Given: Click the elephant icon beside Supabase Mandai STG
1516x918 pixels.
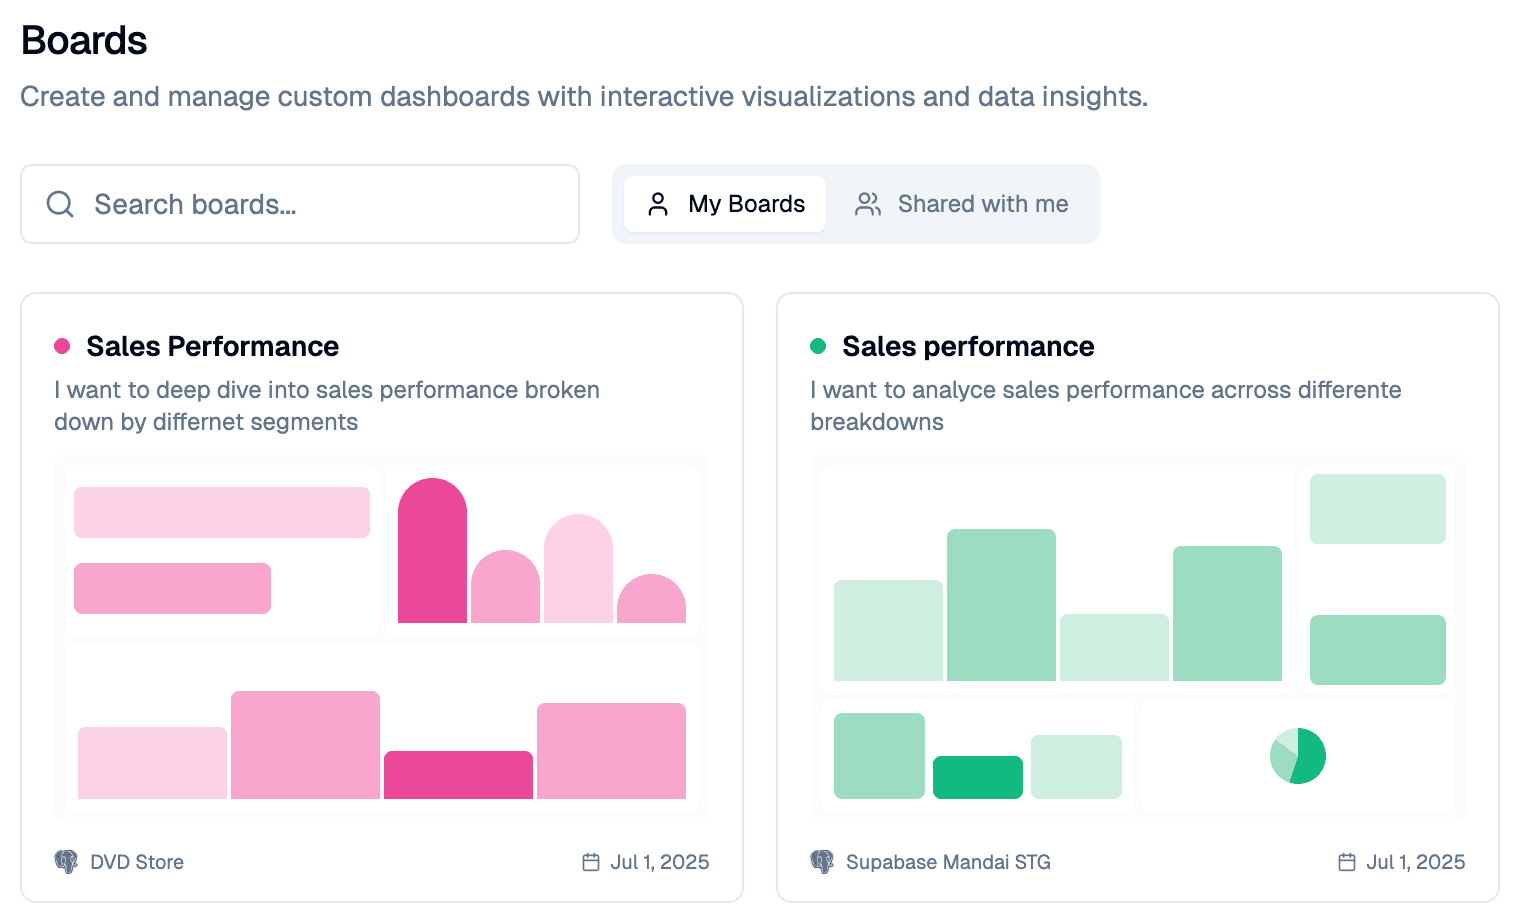Looking at the screenshot, I should coord(822,862).
